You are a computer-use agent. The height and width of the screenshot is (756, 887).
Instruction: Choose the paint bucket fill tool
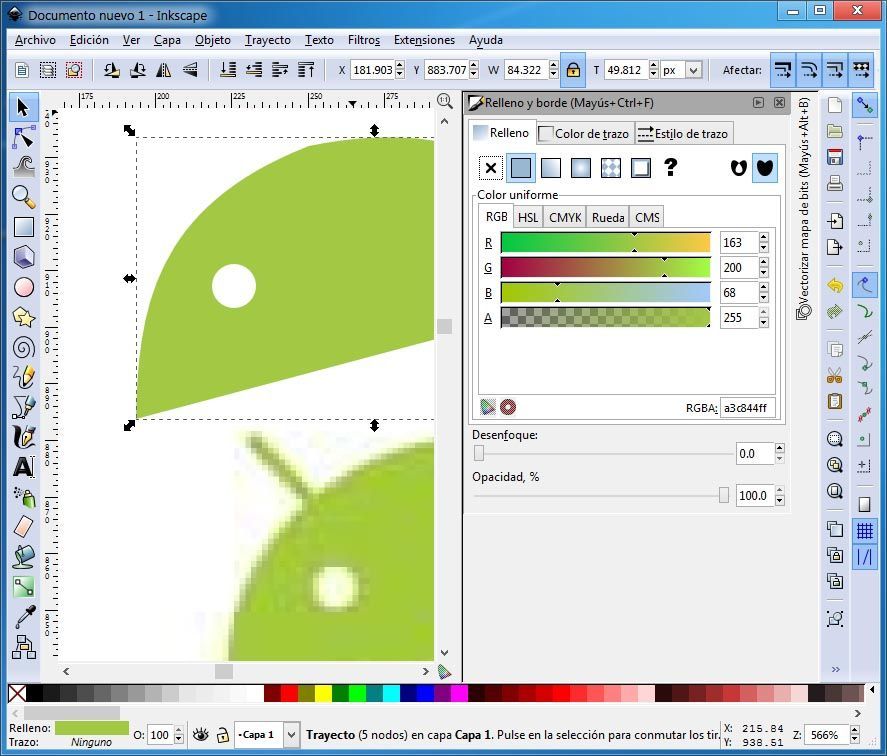pyautogui.click(x=23, y=557)
